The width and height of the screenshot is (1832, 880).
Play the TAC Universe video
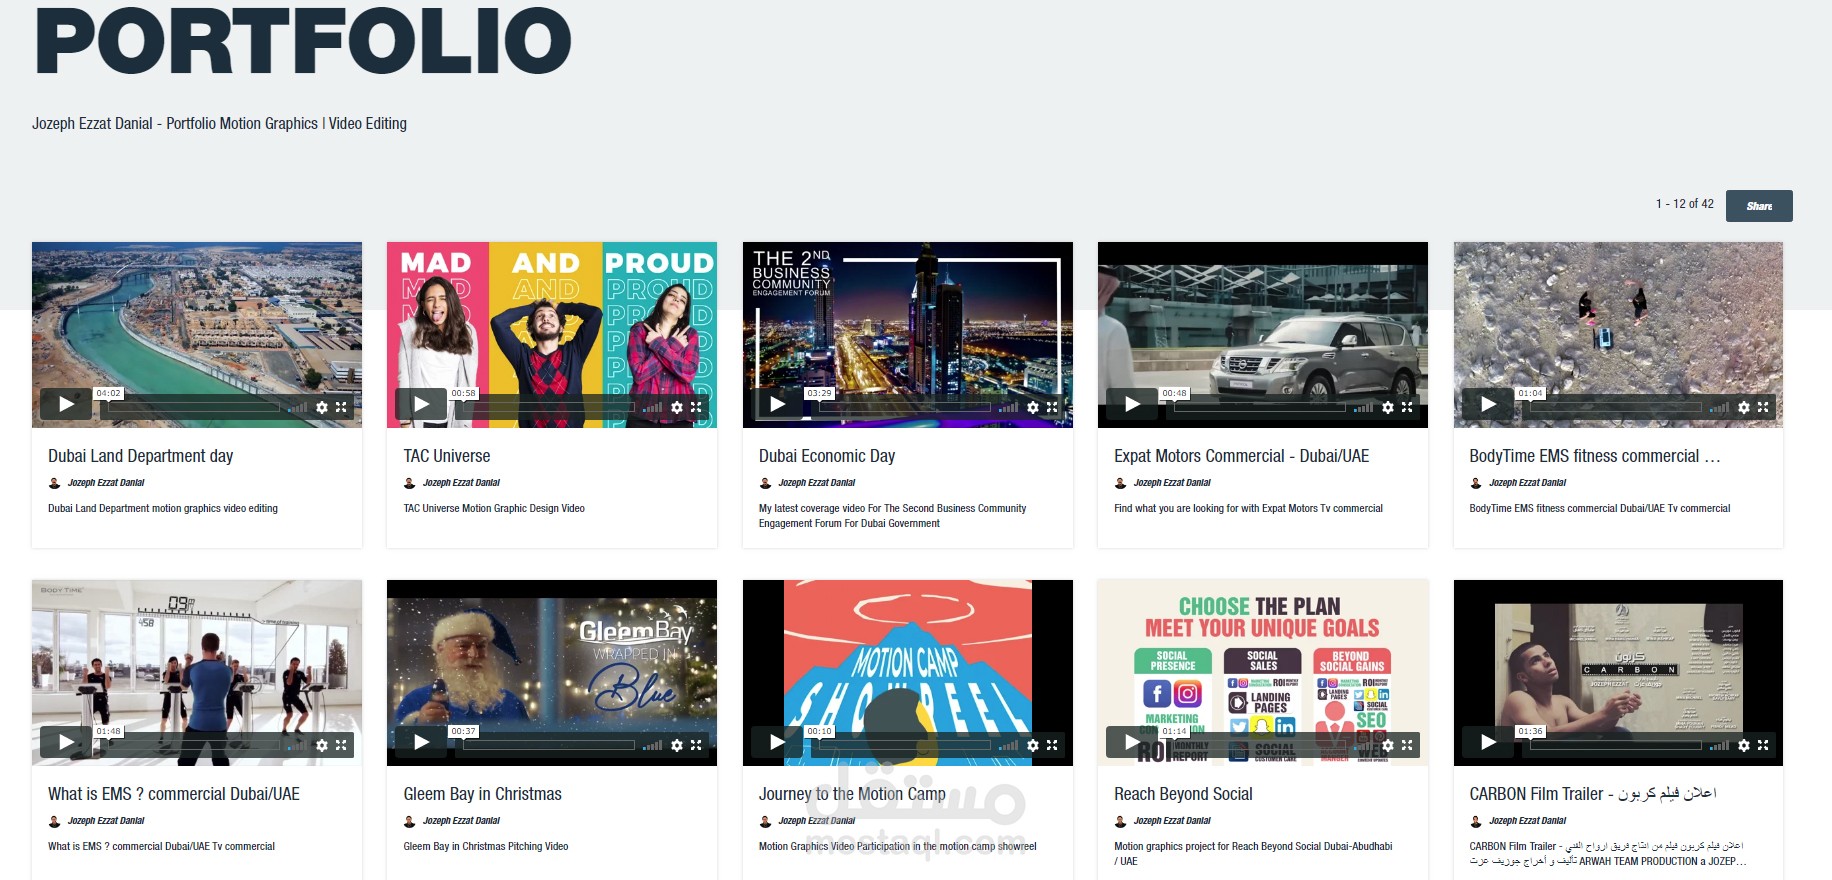[421, 404]
